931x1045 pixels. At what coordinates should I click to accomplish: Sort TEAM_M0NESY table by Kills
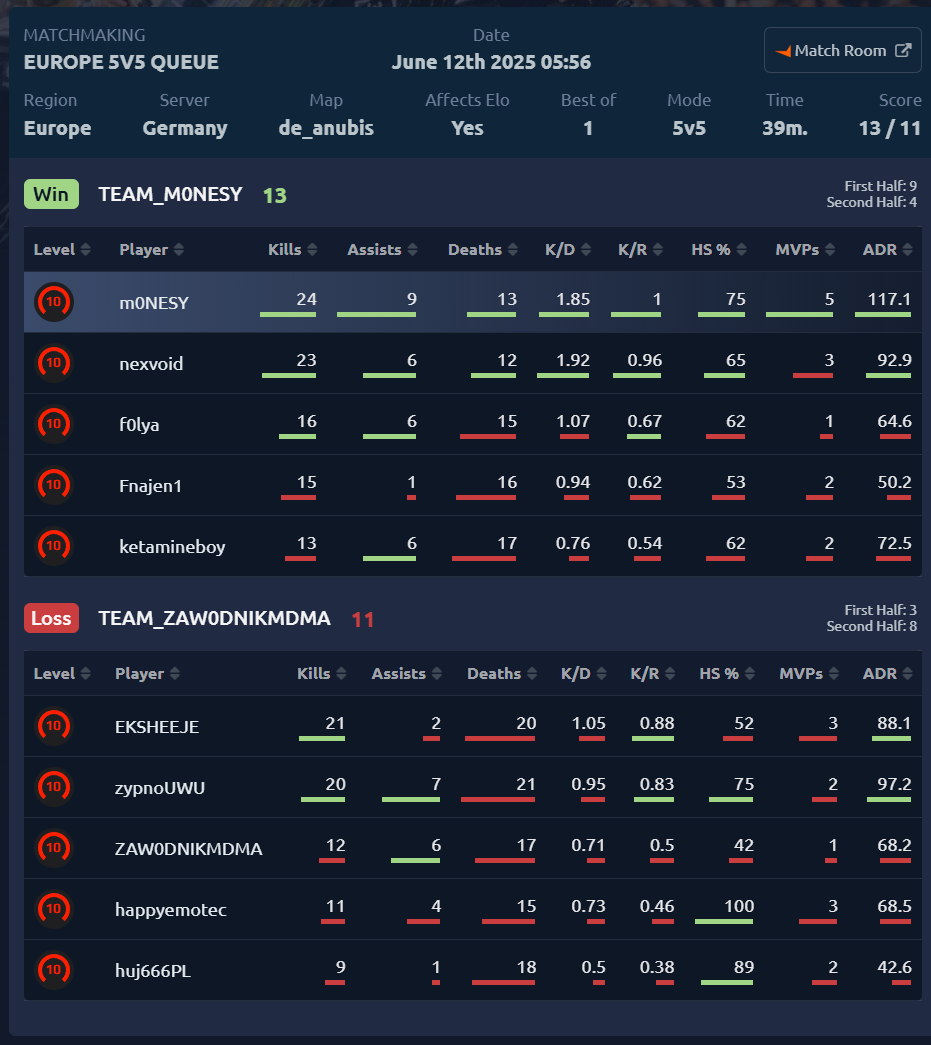(293, 250)
